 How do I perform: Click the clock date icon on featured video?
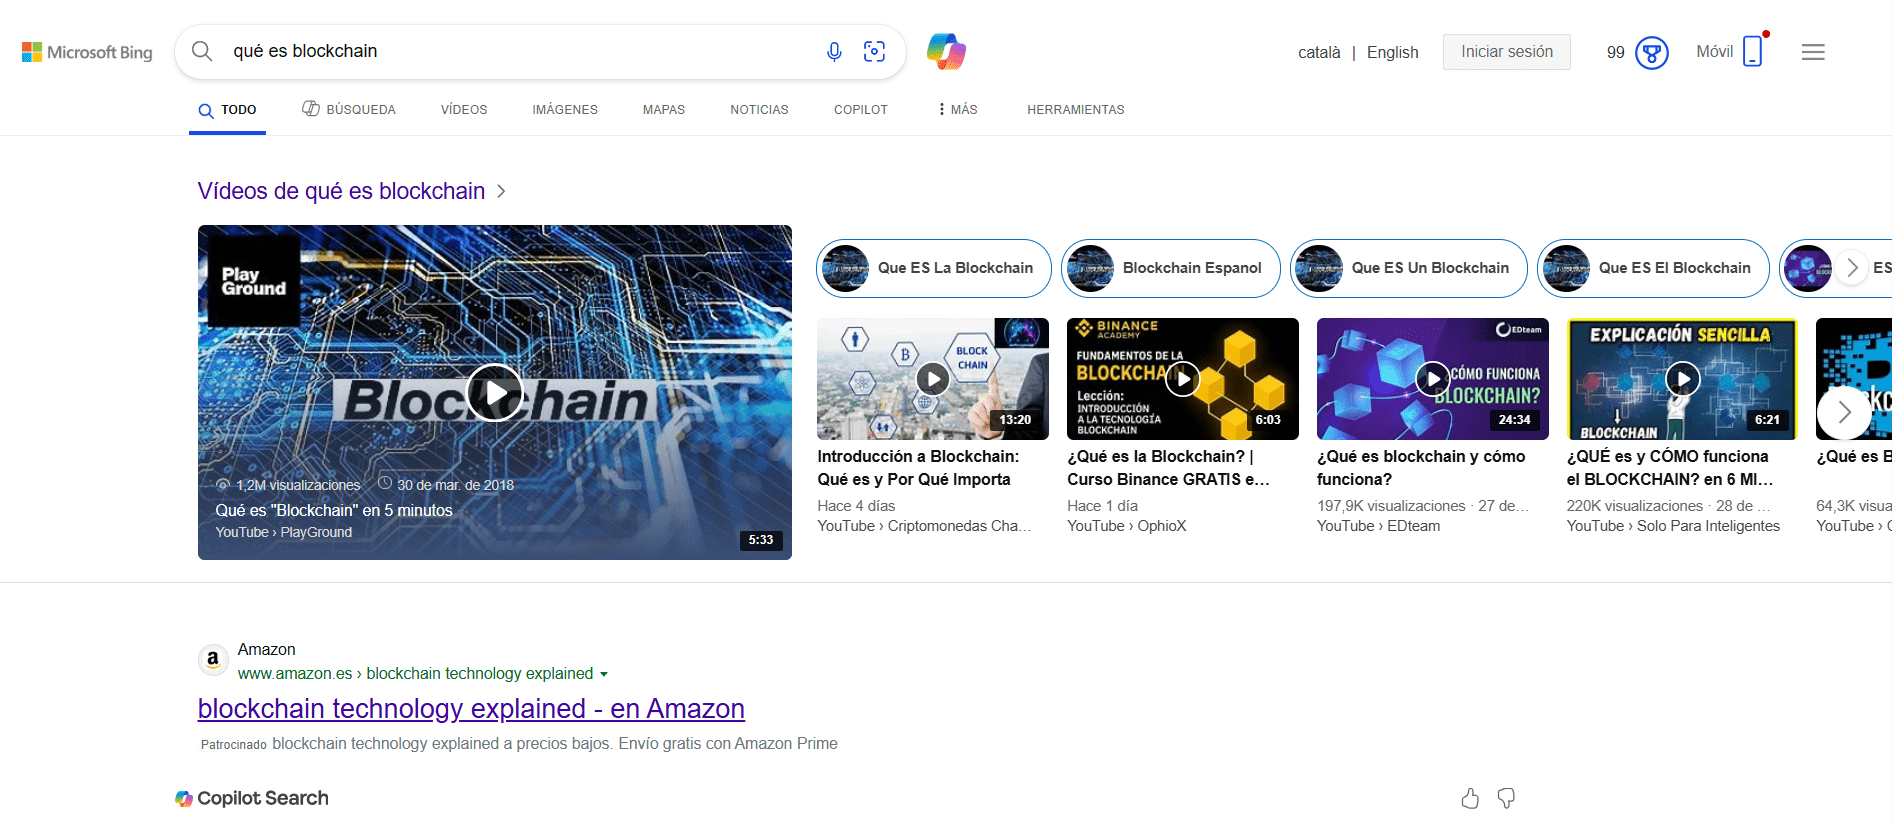click(x=385, y=483)
